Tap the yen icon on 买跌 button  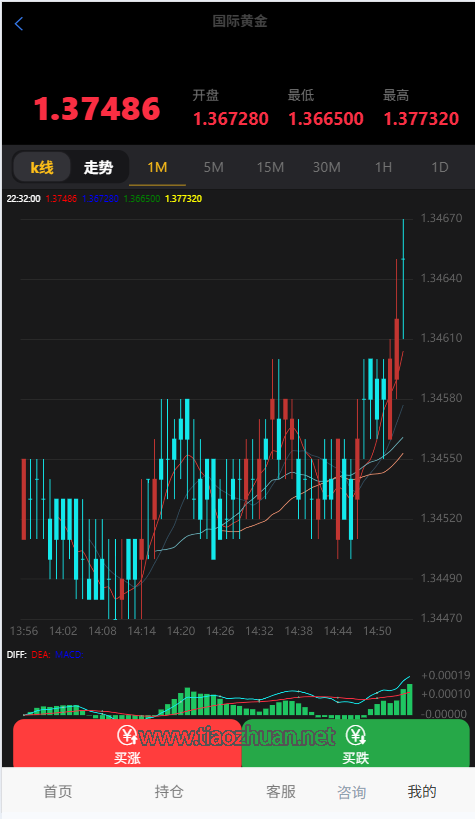pyautogui.click(x=356, y=735)
